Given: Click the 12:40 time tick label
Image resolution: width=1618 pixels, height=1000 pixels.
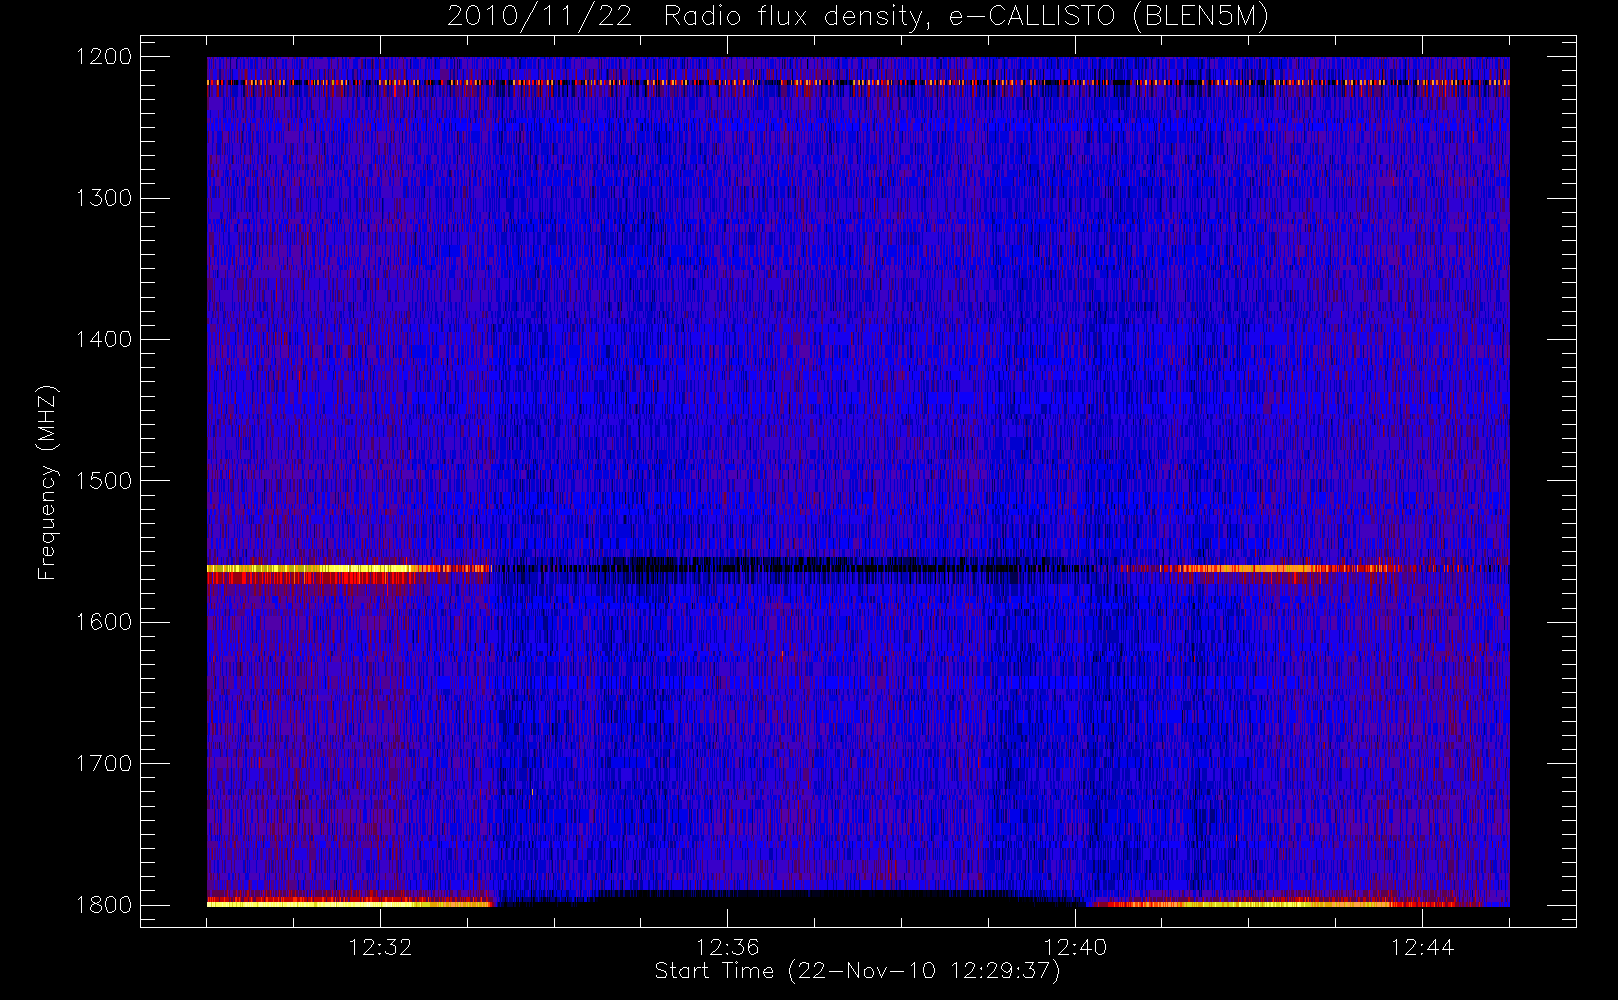Looking at the screenshot, I should pos(1075,947).
